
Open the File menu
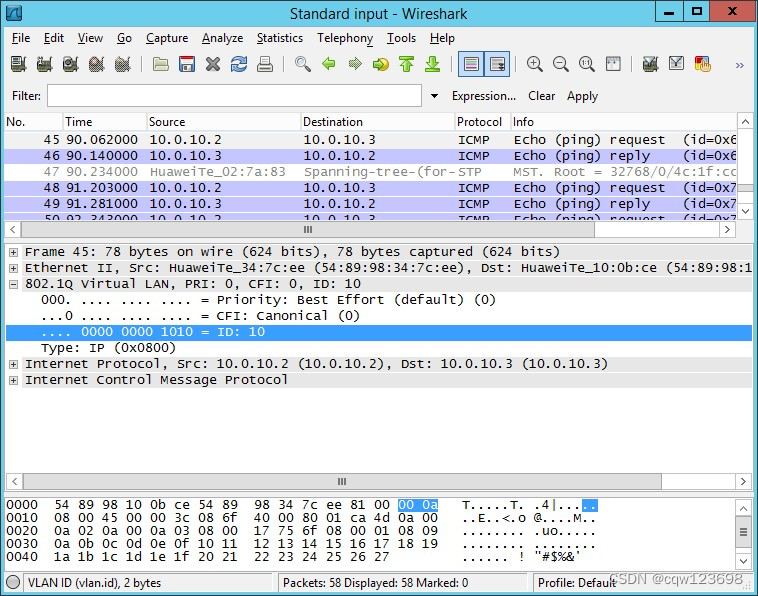coord(21,38)
